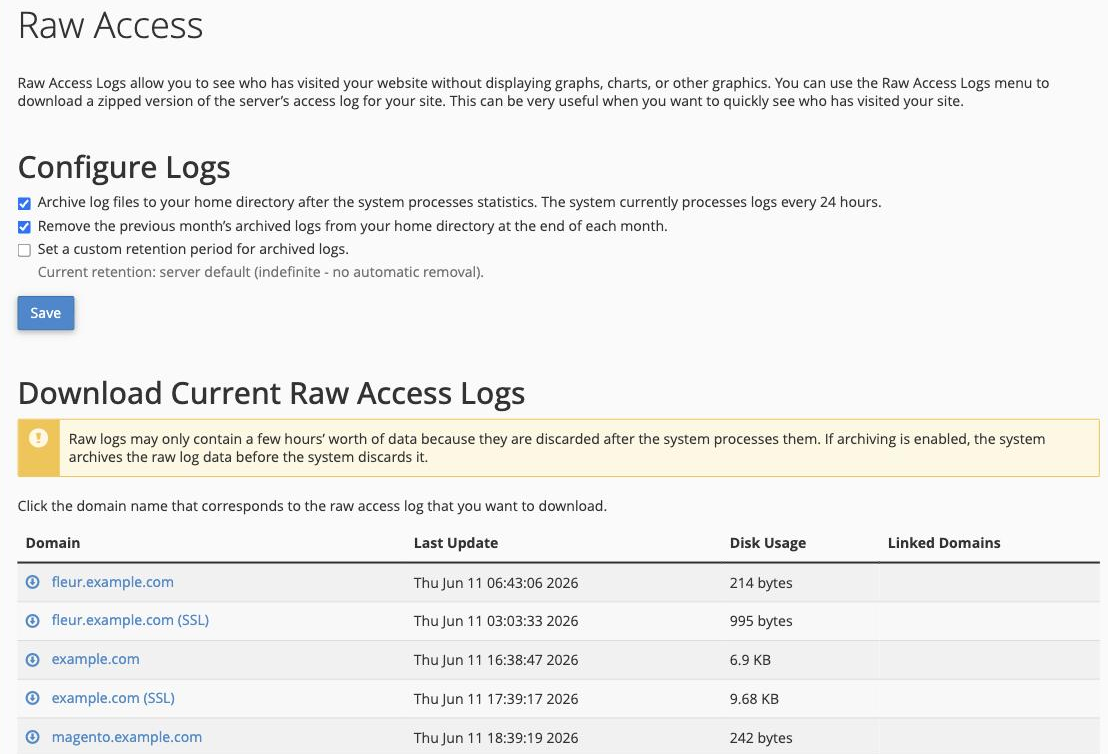Click download icon beside fleur.example.com
Screen dimensions: 1108x754
(x=33, y=582)
